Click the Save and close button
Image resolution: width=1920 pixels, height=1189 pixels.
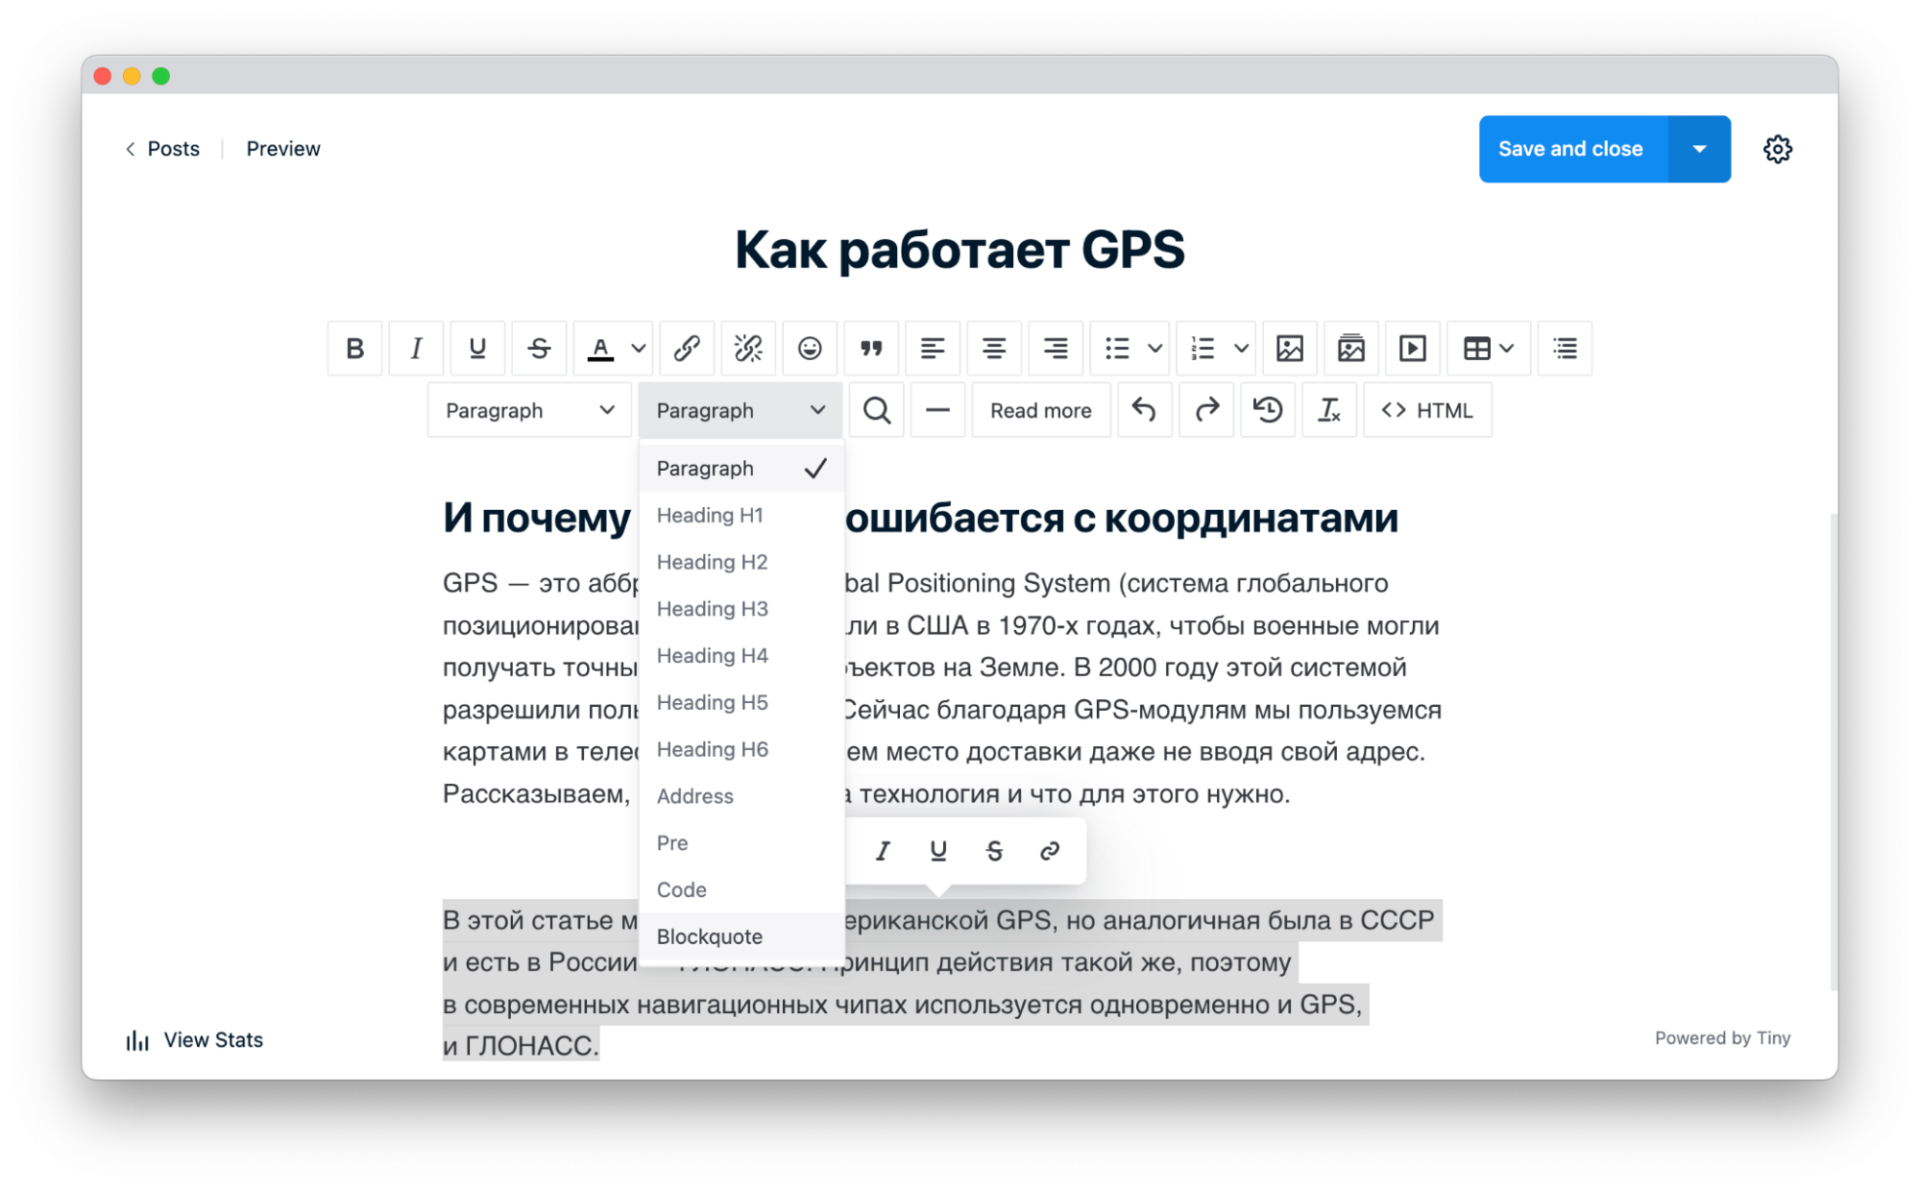point(1570,148)
